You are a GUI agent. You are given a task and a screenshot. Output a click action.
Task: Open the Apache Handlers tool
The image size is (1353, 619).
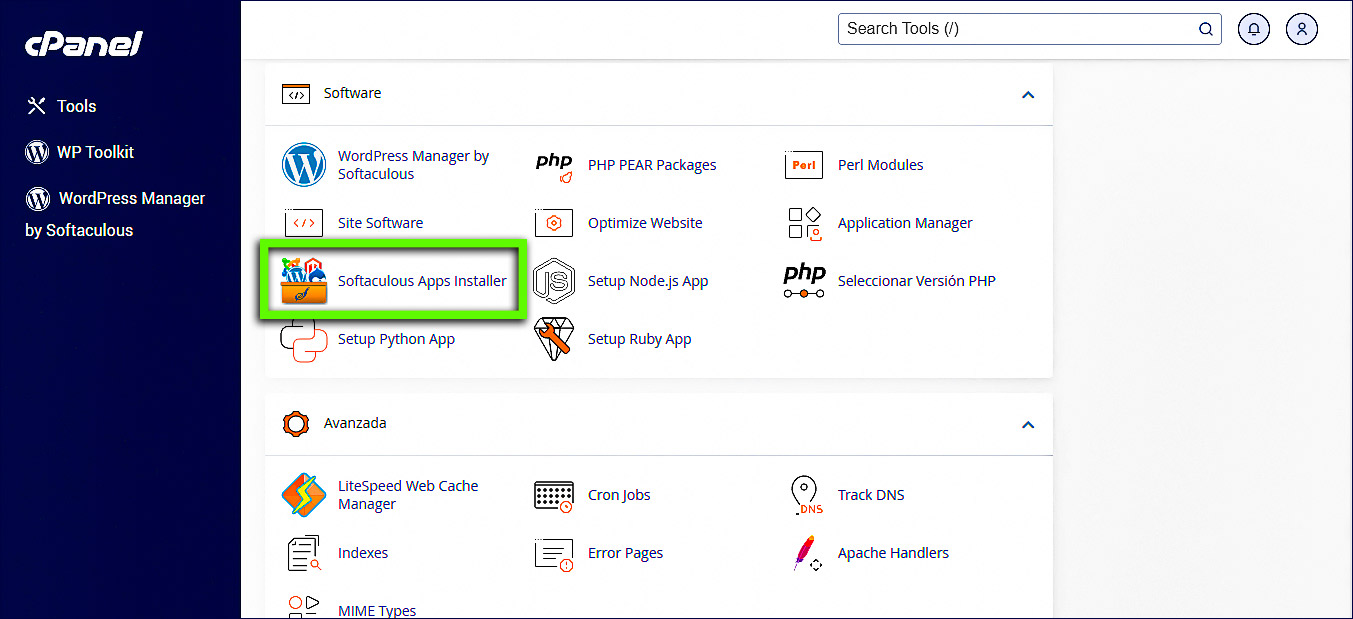[893, 552]
